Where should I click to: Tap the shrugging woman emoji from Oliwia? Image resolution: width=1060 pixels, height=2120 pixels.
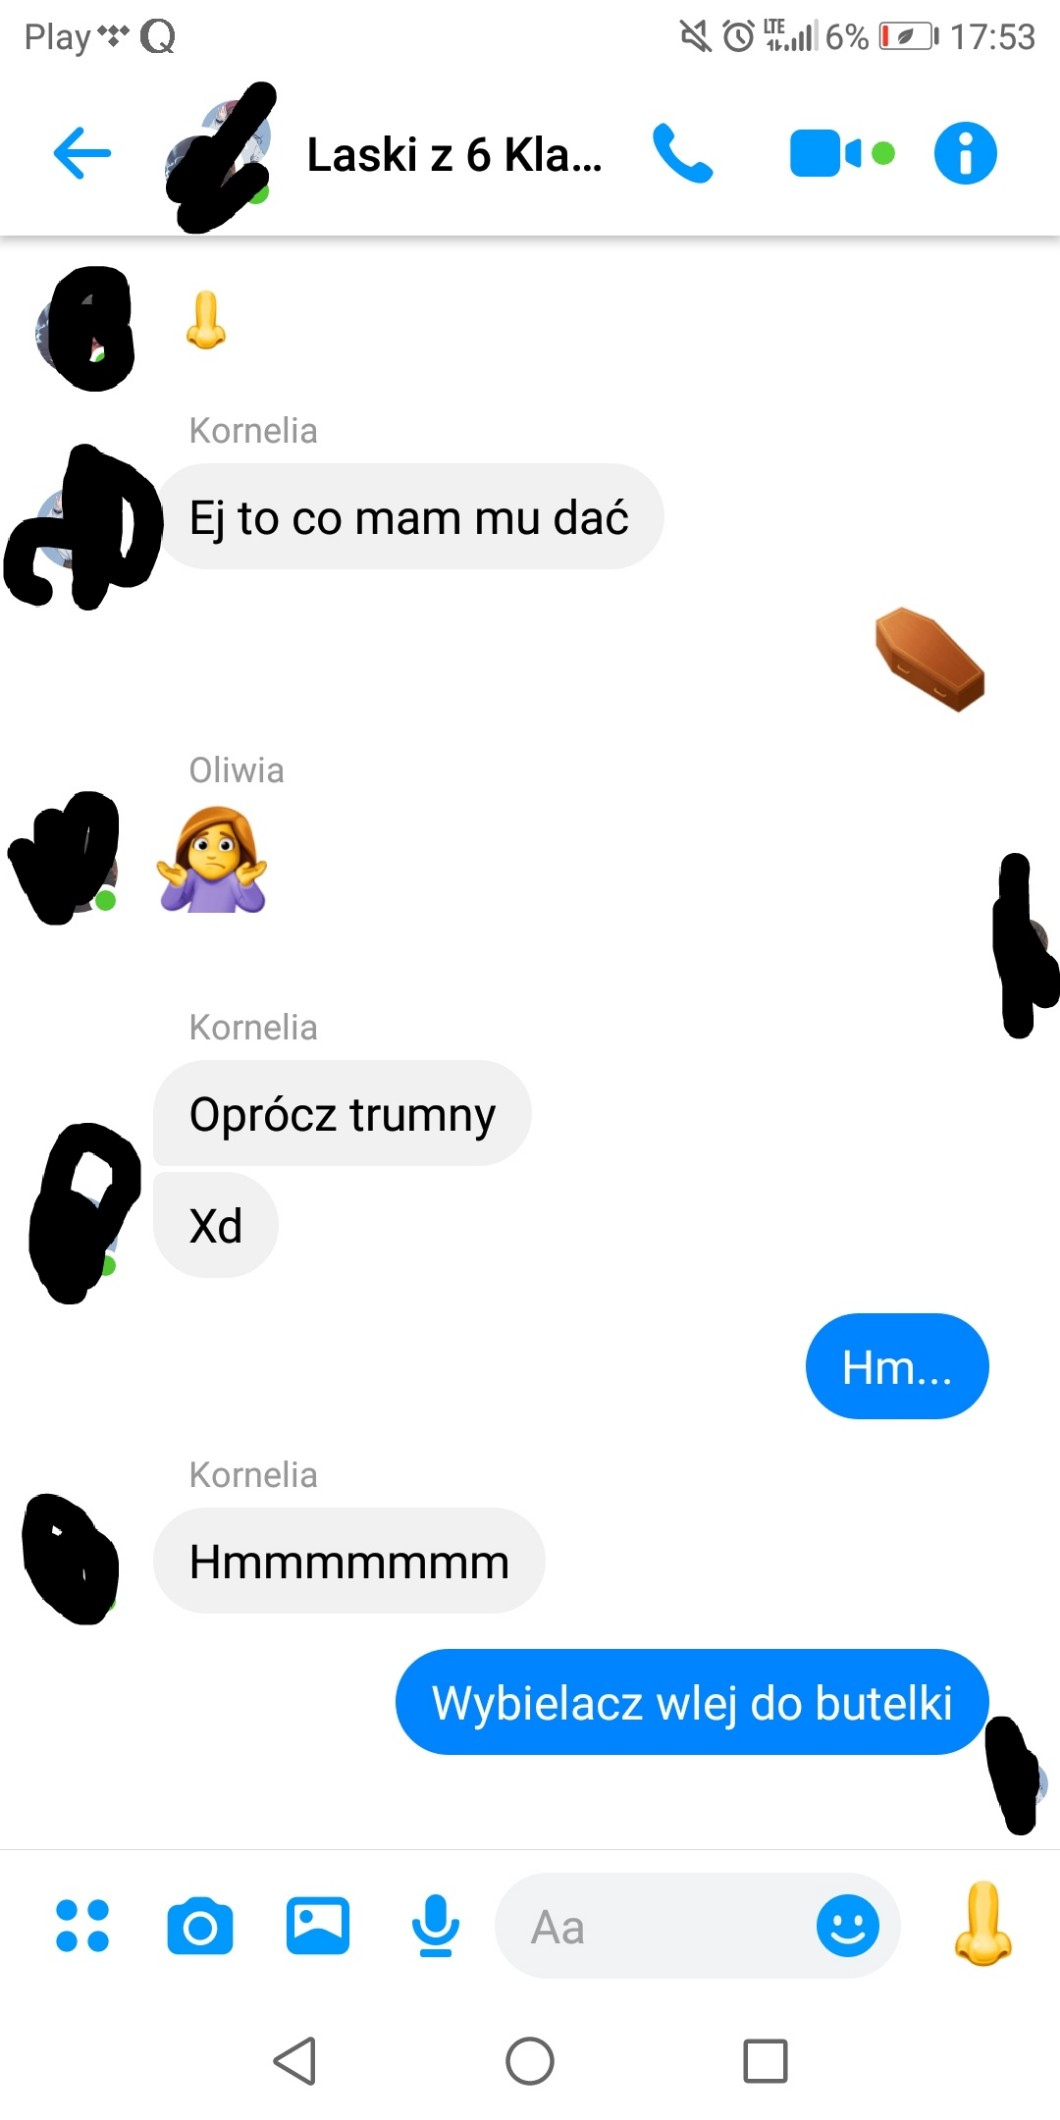click(x=212, y=859)
